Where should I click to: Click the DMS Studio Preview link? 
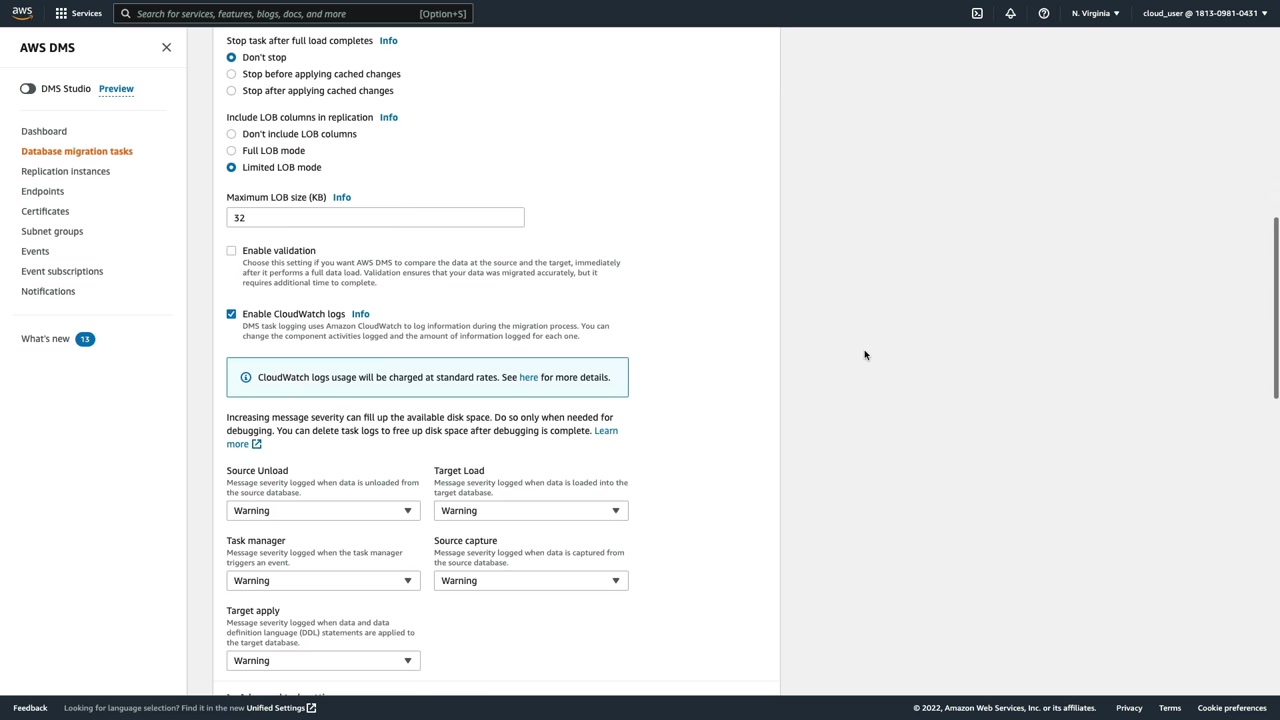click(x=116, y=89)
